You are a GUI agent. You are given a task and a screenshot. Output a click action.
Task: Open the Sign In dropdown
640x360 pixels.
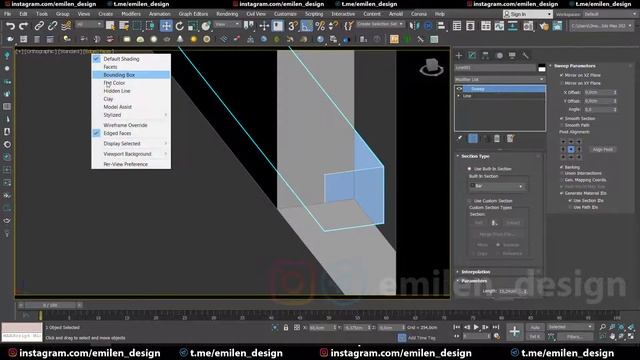527,14
